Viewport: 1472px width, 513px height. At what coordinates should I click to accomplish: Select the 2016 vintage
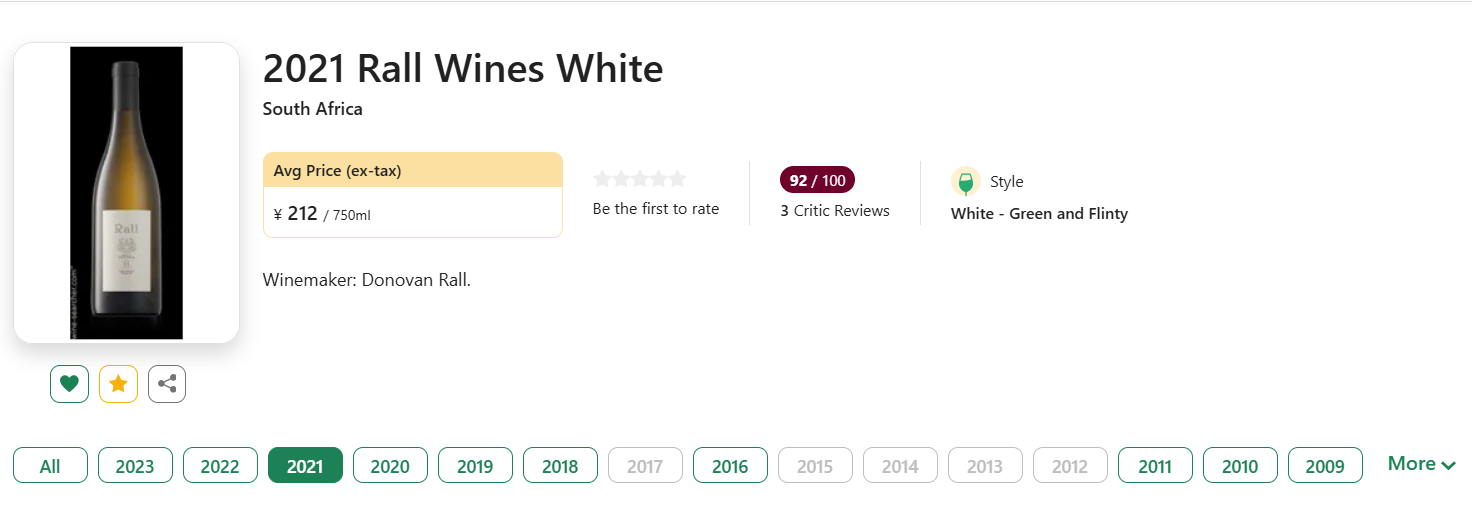pyautogui.click(x=730, y=466)
